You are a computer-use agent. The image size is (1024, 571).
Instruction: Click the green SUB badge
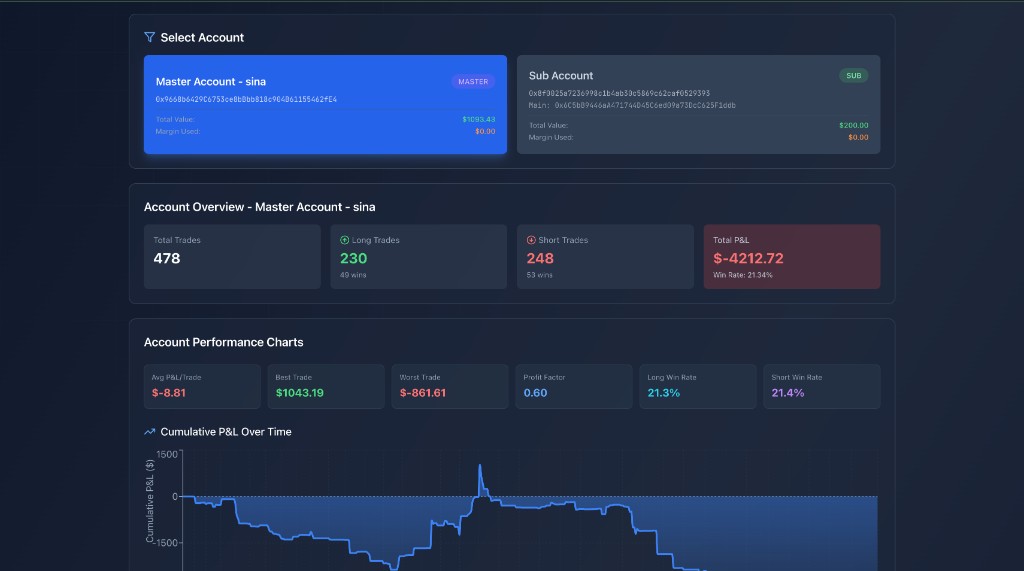tap(854, 76)
